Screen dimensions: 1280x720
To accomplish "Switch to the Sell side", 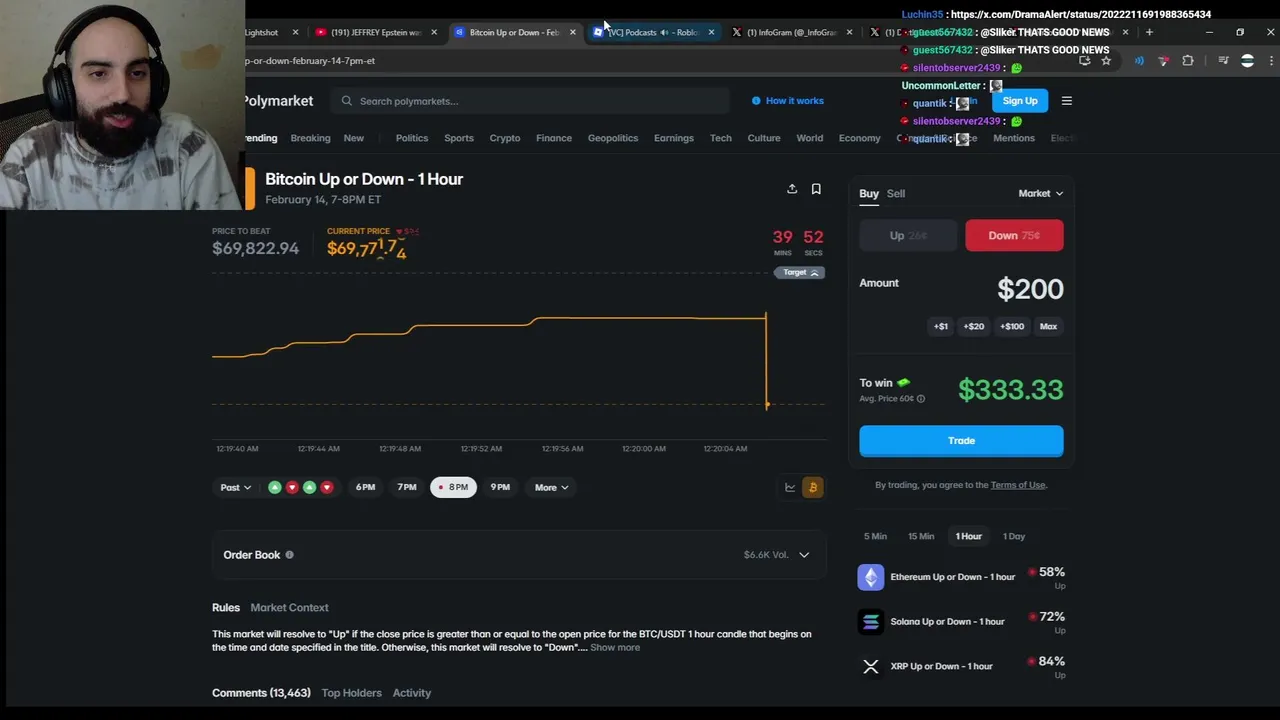I will [896, 193].
